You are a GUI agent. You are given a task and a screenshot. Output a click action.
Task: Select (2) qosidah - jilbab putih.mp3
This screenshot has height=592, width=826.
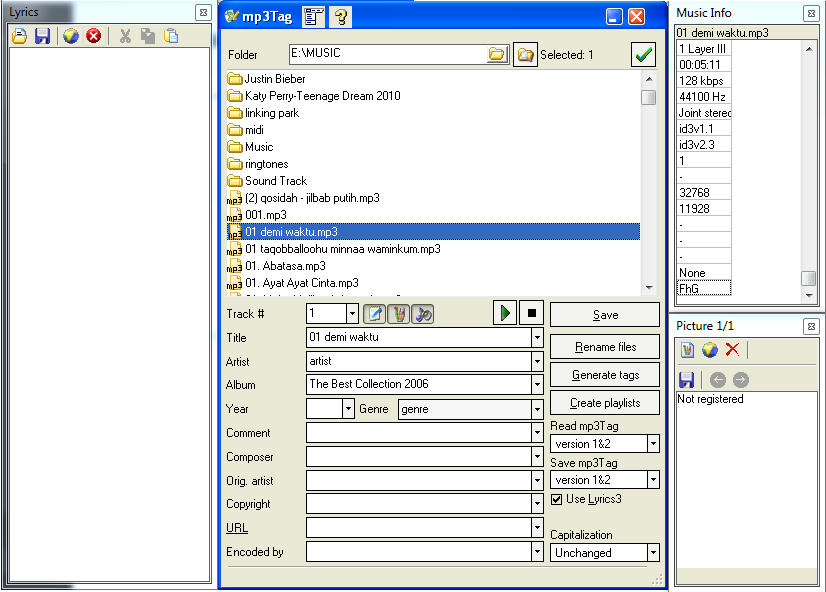pyautogui.click(x=303, y=198)
